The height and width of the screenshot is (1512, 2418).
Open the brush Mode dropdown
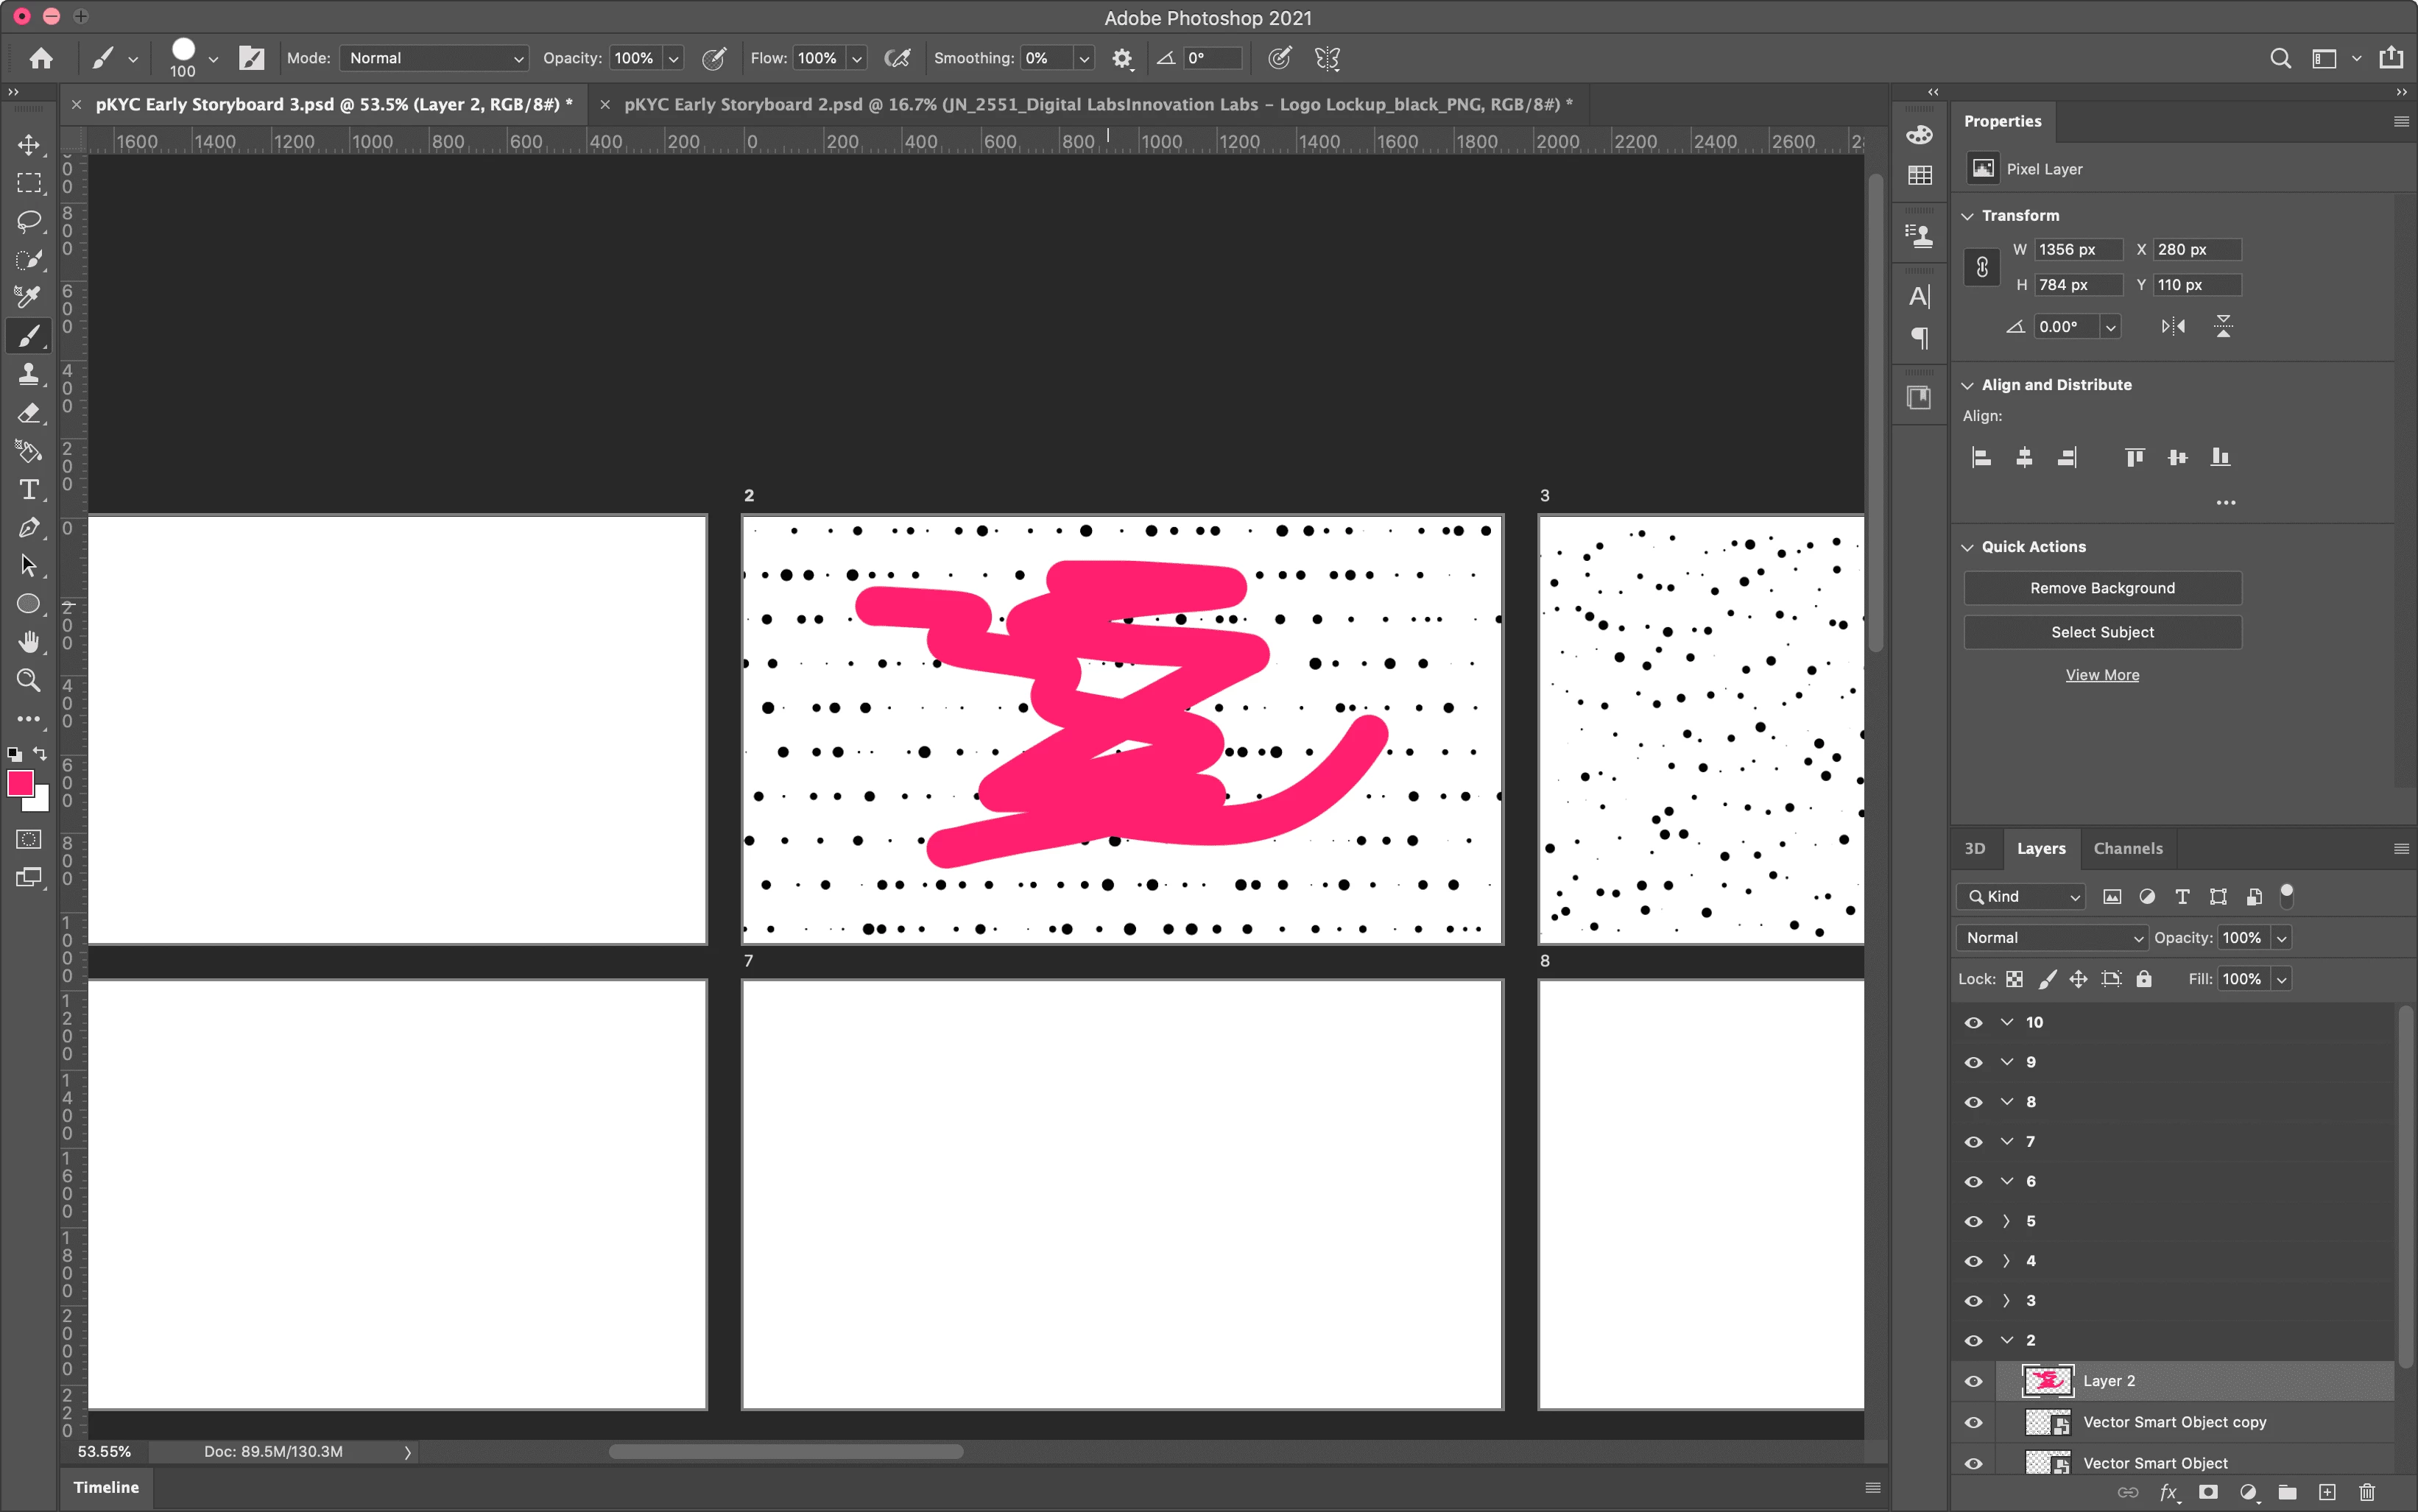(434, 58)
